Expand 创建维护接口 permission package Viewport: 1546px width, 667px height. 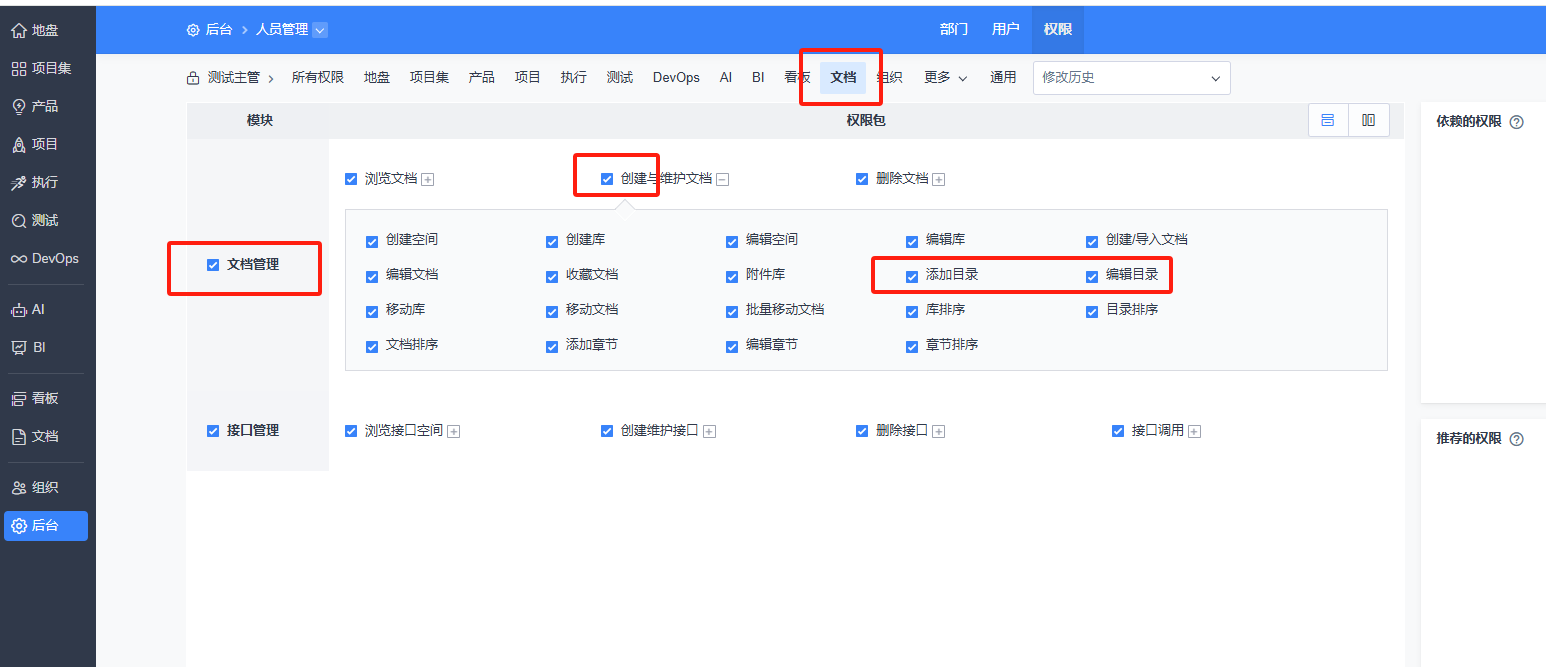click(x=709, y=432)
